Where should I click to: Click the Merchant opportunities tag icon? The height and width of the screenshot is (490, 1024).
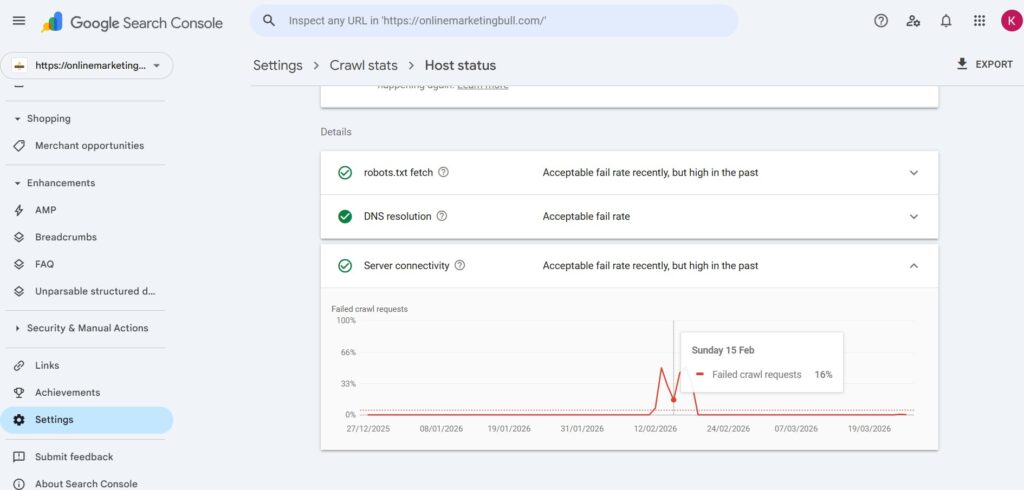pos(19,146)
